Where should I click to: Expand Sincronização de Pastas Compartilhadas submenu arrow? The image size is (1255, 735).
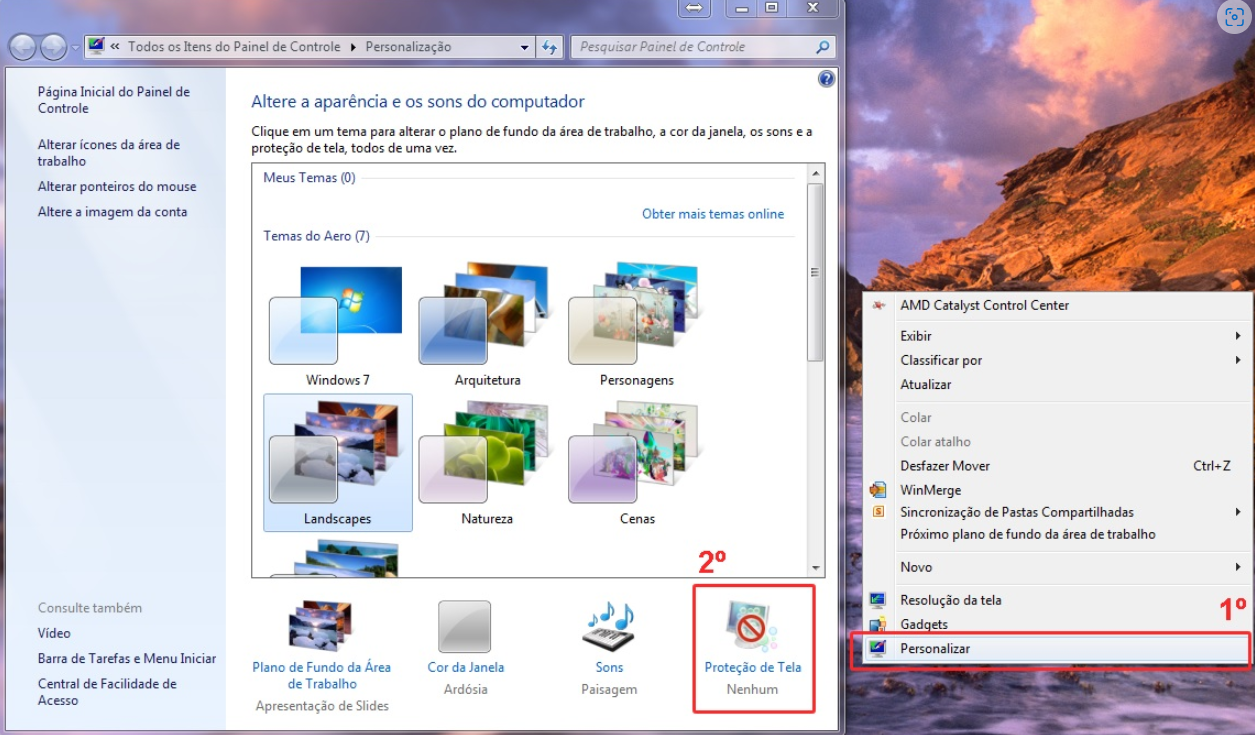pyautogui.click(x=1238, y=512)
